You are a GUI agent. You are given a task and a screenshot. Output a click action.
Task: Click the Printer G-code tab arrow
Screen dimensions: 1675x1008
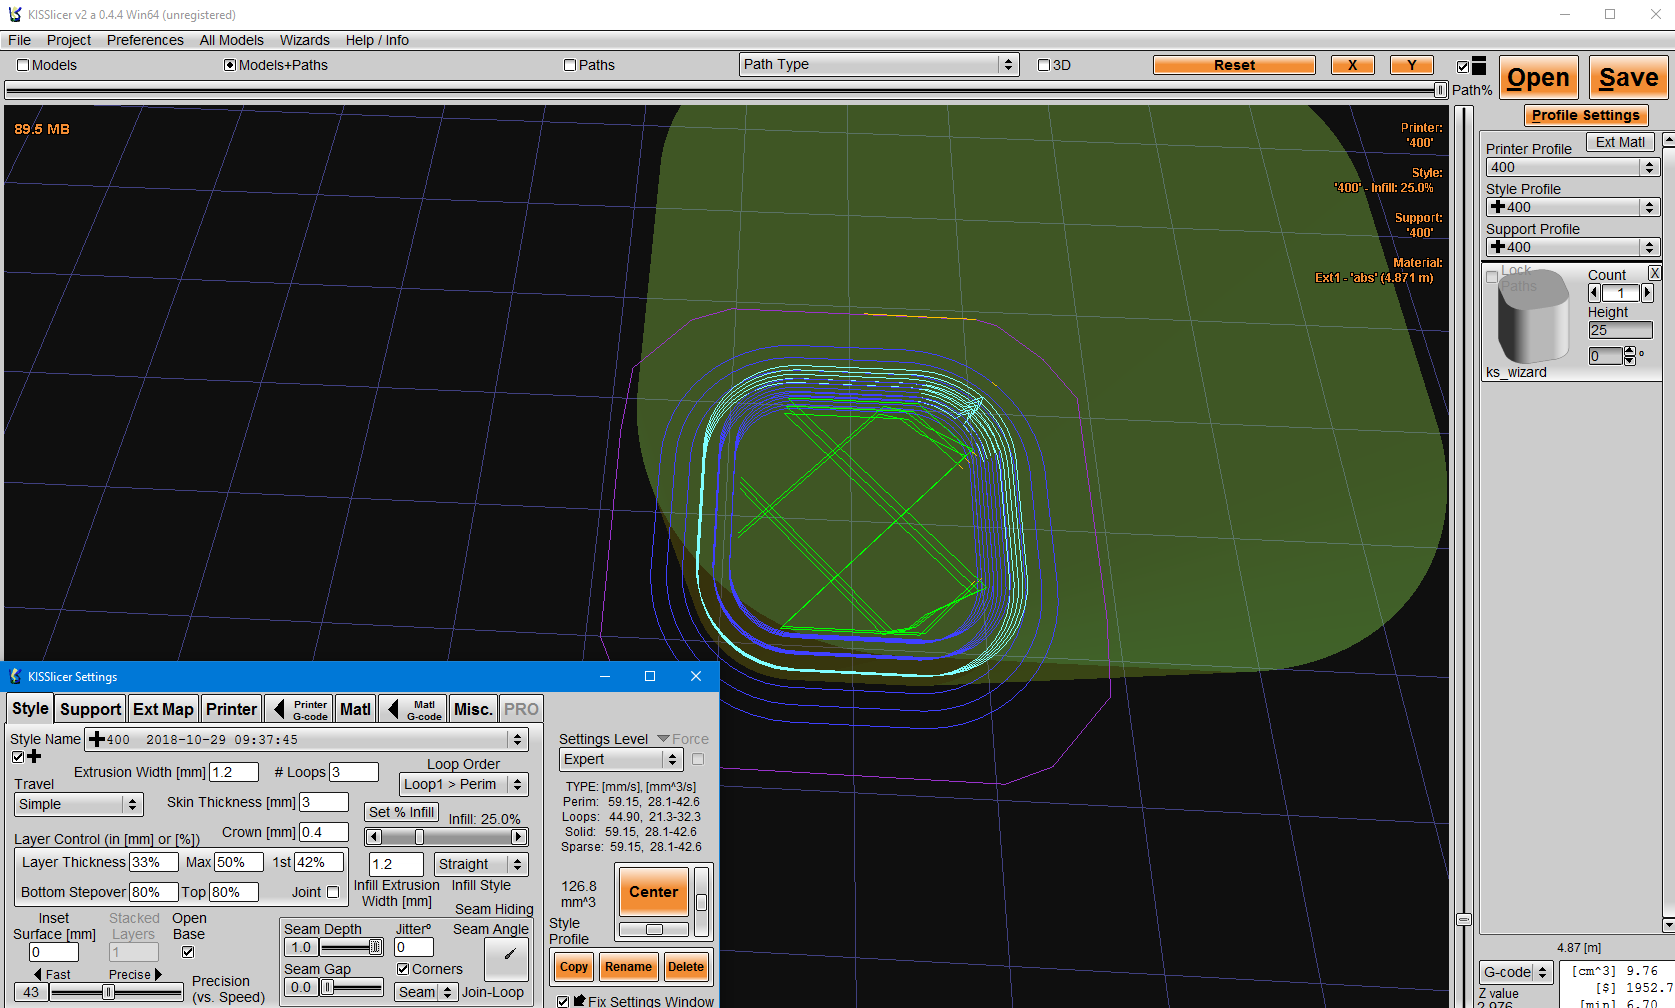(x=279, y=709)
